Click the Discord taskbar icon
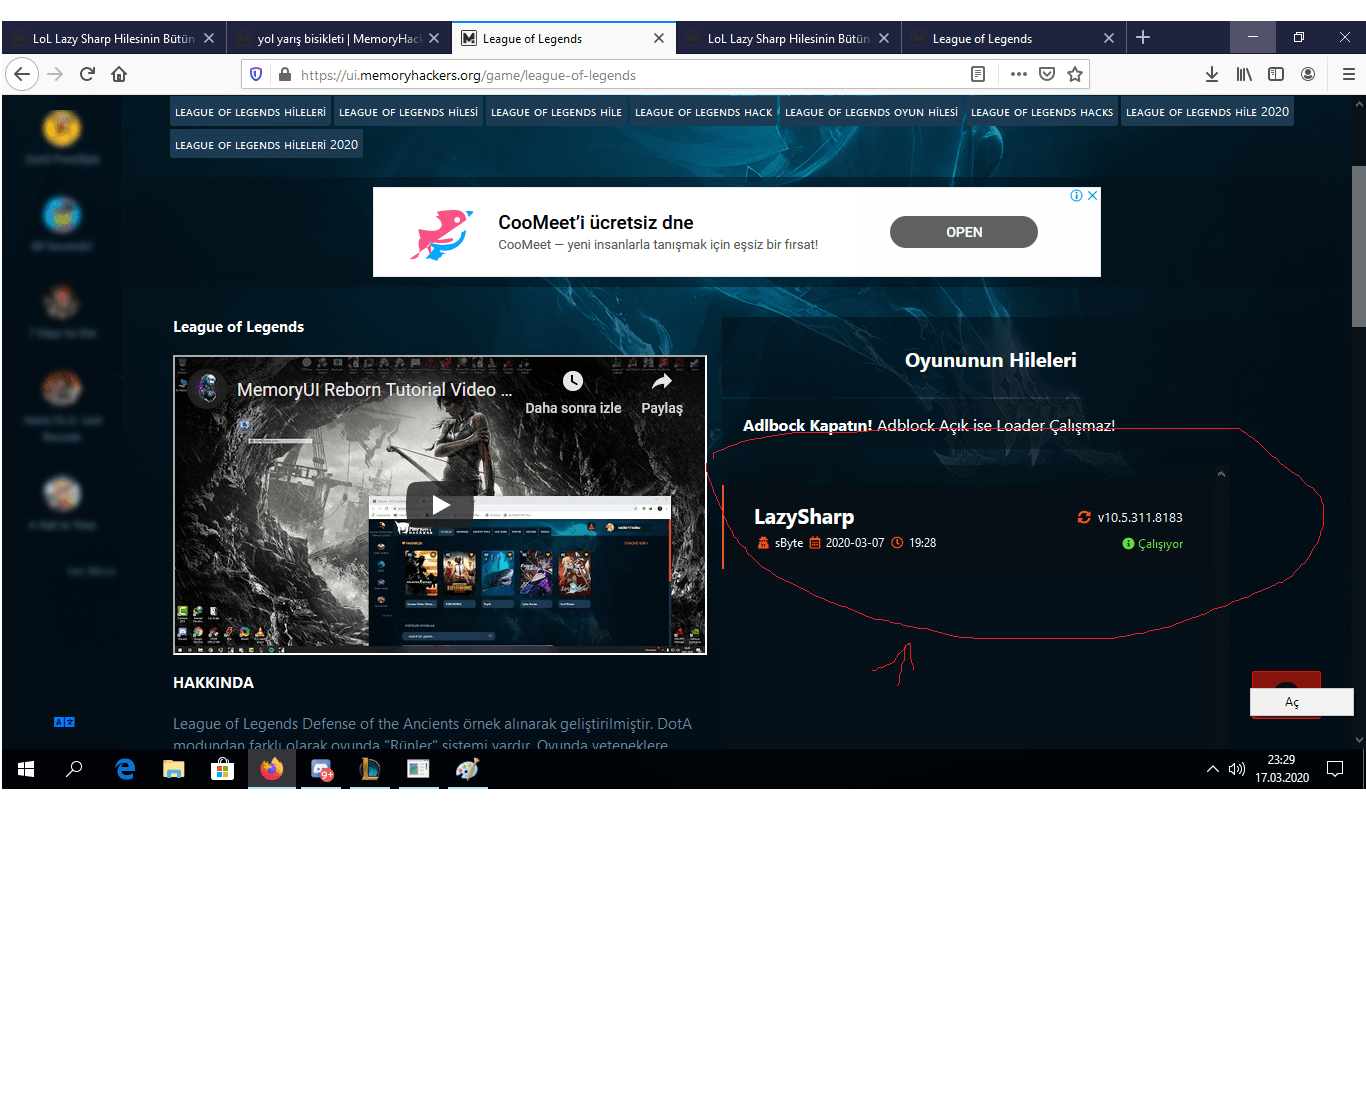Viewport: 1366px width, 1108px height. (x=322, y=769)
